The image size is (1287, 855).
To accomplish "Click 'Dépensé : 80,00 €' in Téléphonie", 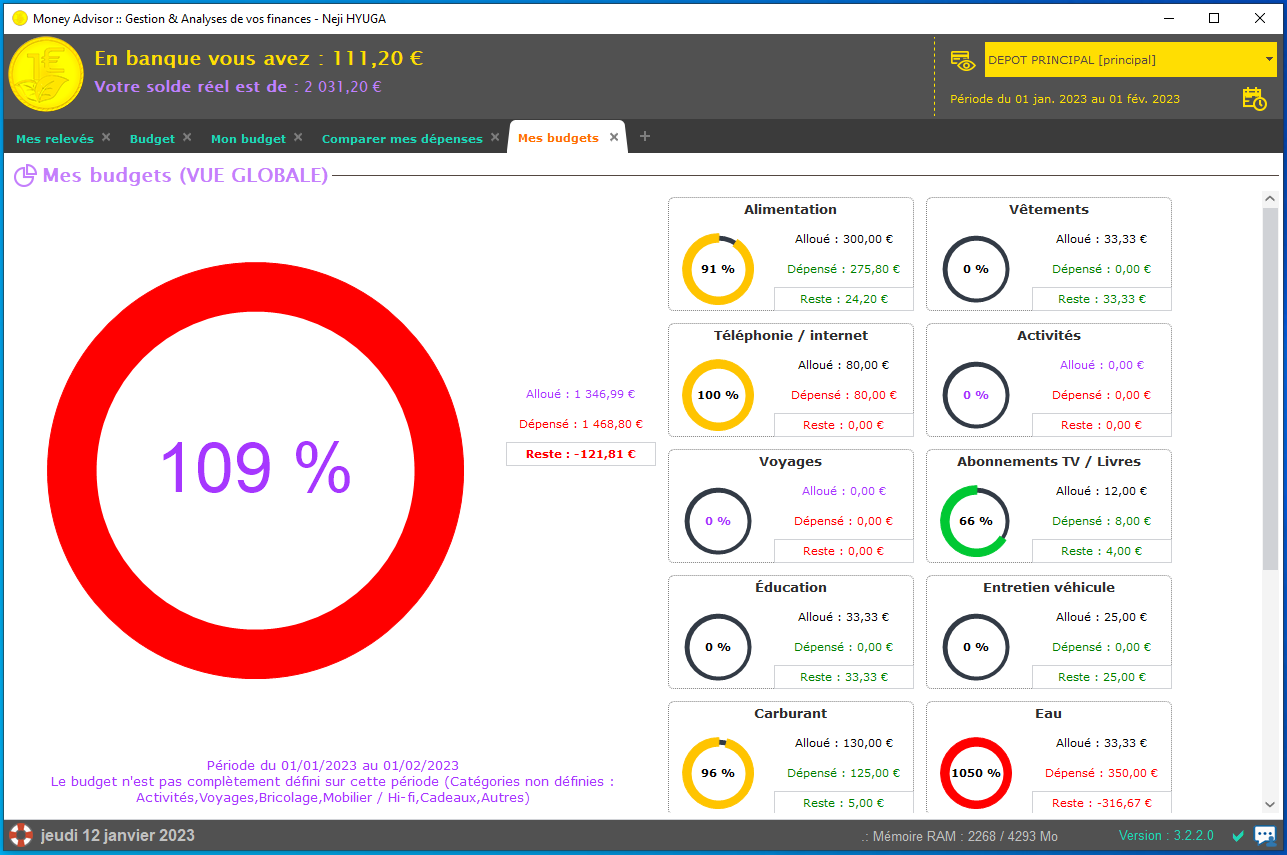I will (x=843, y=395).
